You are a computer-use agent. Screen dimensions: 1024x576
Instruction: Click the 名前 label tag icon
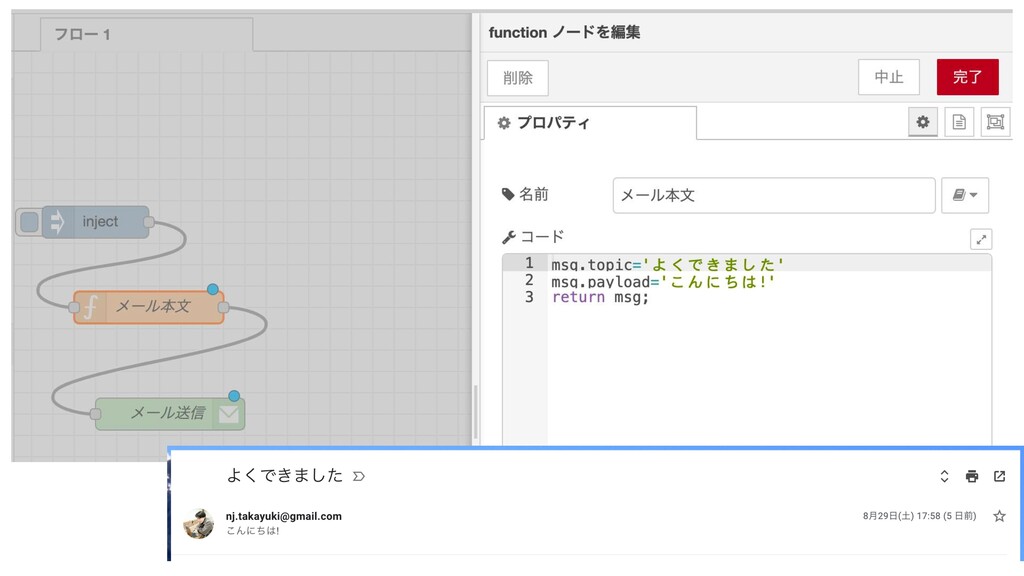tap(508, 194)
